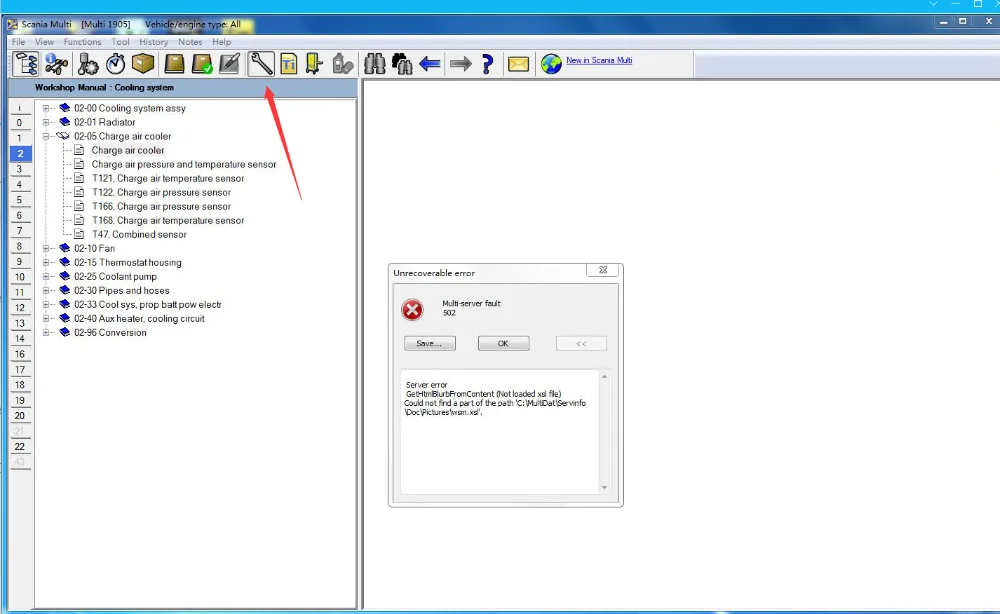This screenshot has height=614, width=1000.
Task: Click the error details scrollbar down arrow
Action: [604, 488]
